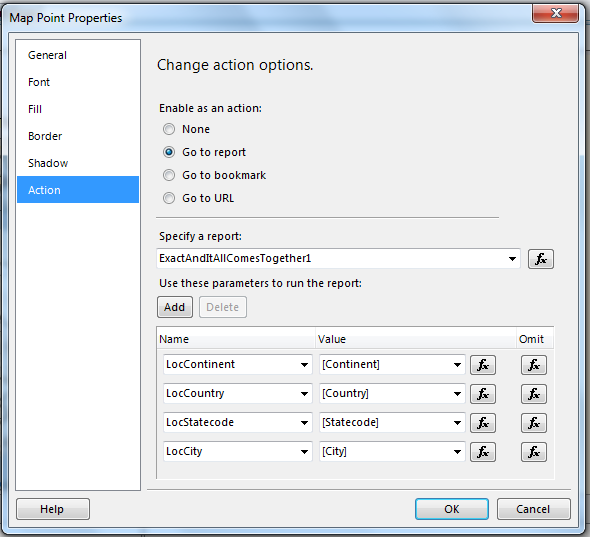590x537 pixels.
Task: Open Value expression editor for LocContinent row
Action: point(483,365)
